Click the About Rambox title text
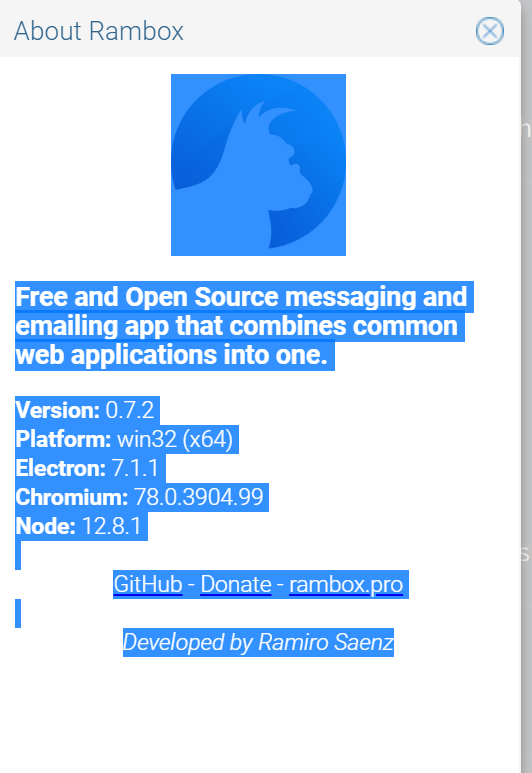Viewport: 532px width, 773px height. (x=99, y=31)
